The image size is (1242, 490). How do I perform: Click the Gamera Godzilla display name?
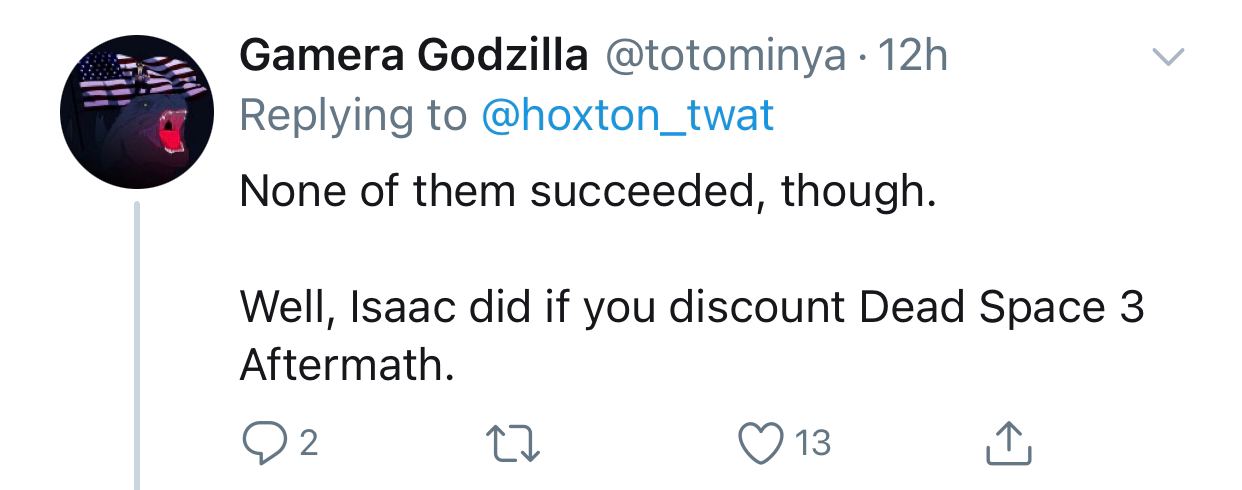coord(414,57)
